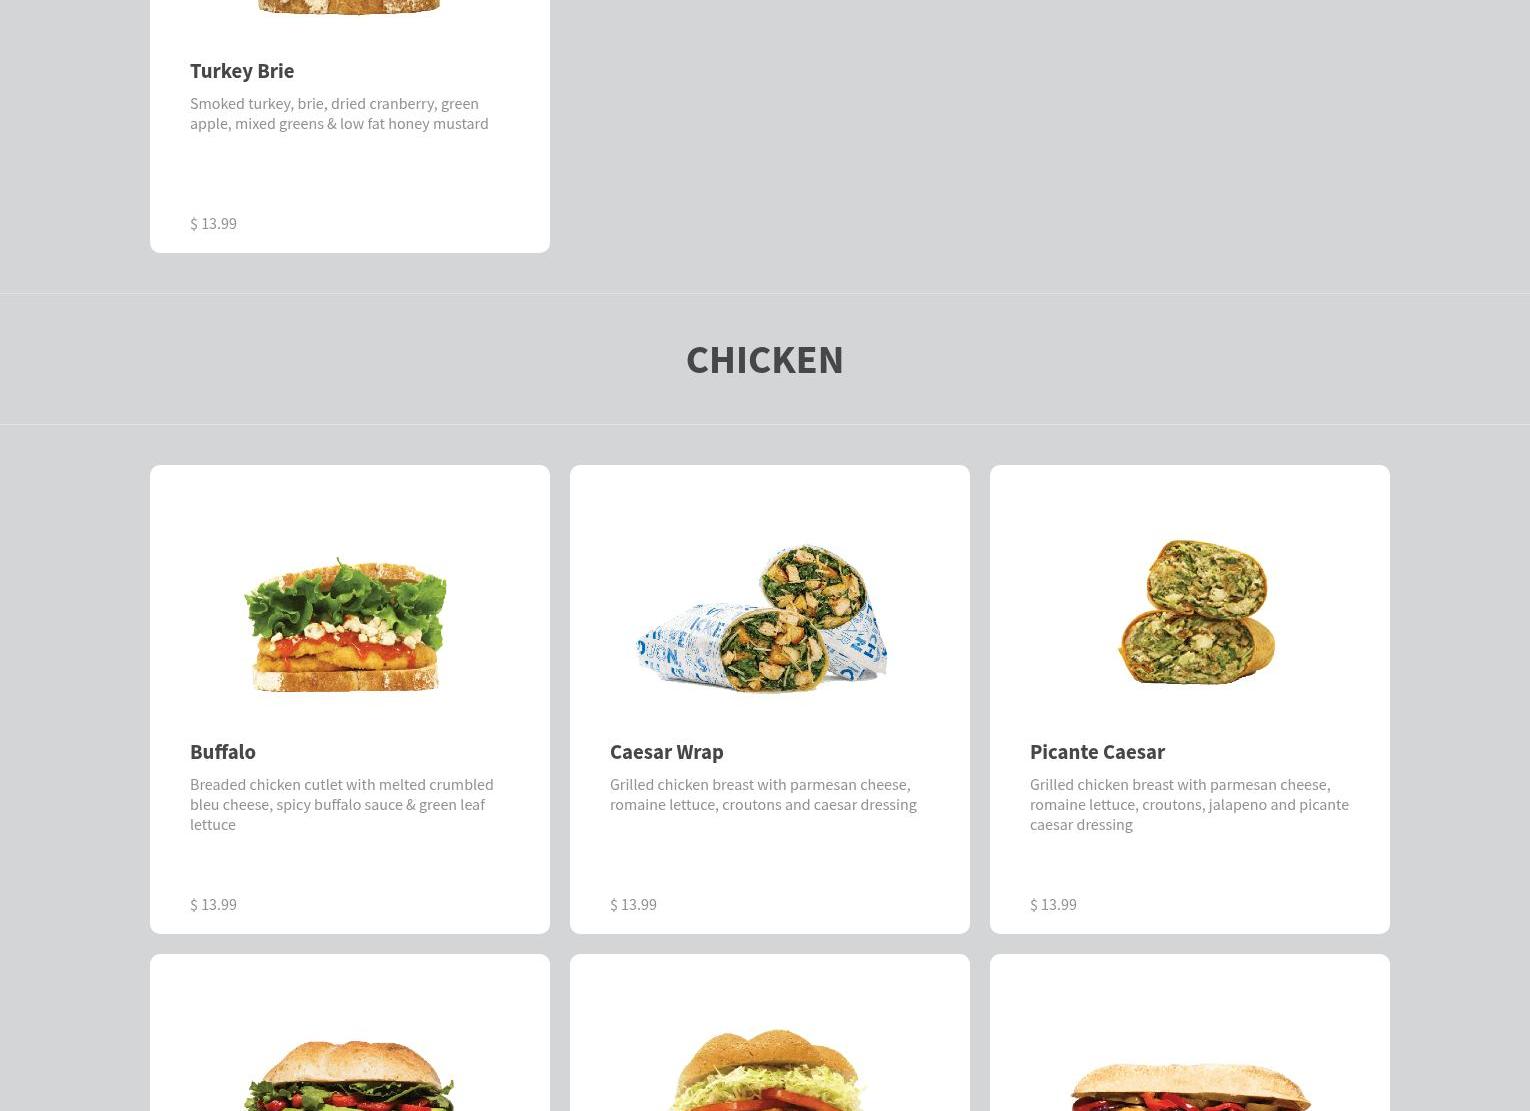Select the Caesar Wrap image
The image size is (1530, 1111).
(x=762, y=618)
